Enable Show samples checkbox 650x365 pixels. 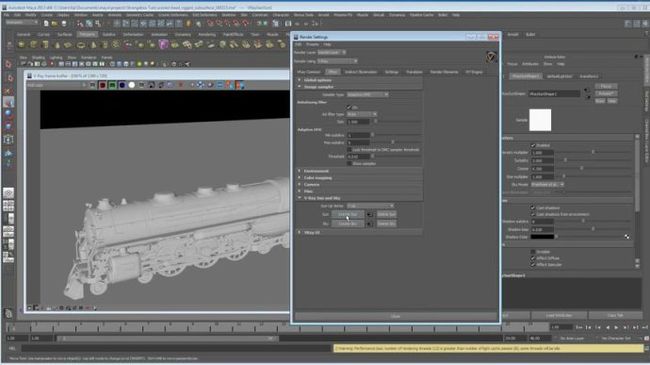coord(349,163)
